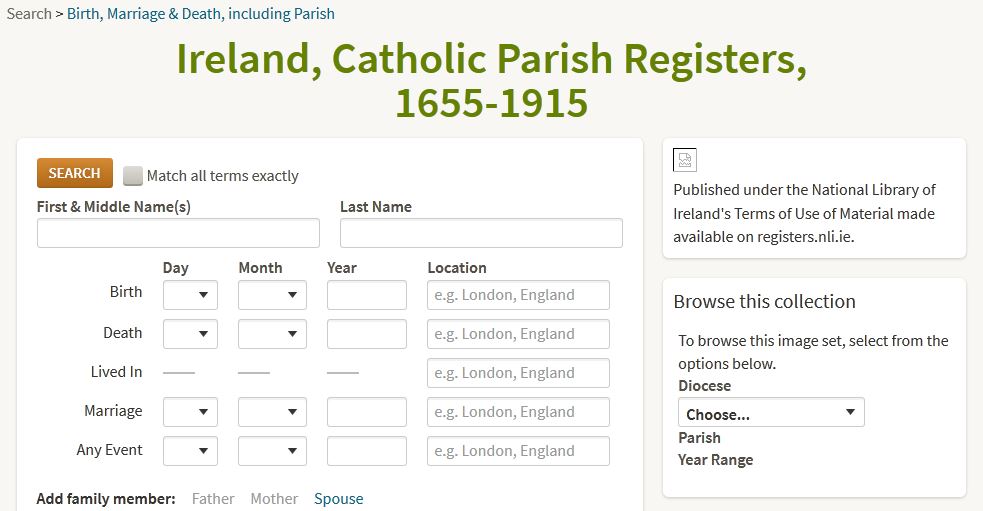This screenshot has width=983, height=511.
Task: Open the Birth Day dropdown
Action: point(190,295)
